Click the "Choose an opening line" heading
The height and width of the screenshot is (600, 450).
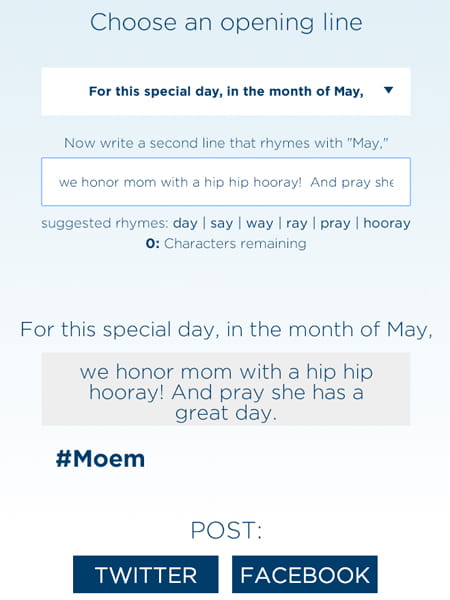[226, 22]
